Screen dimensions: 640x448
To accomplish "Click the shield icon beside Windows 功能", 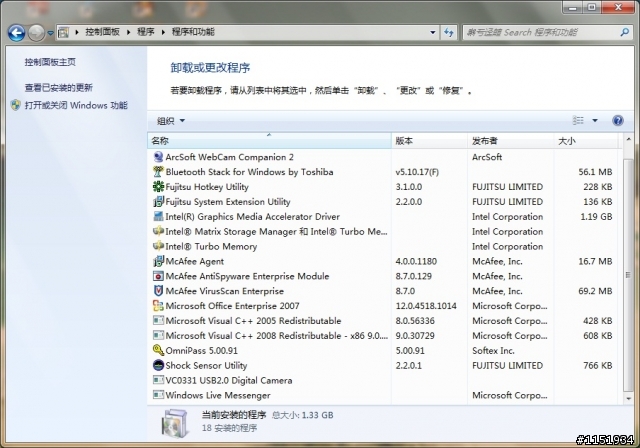I will (16, 105).
